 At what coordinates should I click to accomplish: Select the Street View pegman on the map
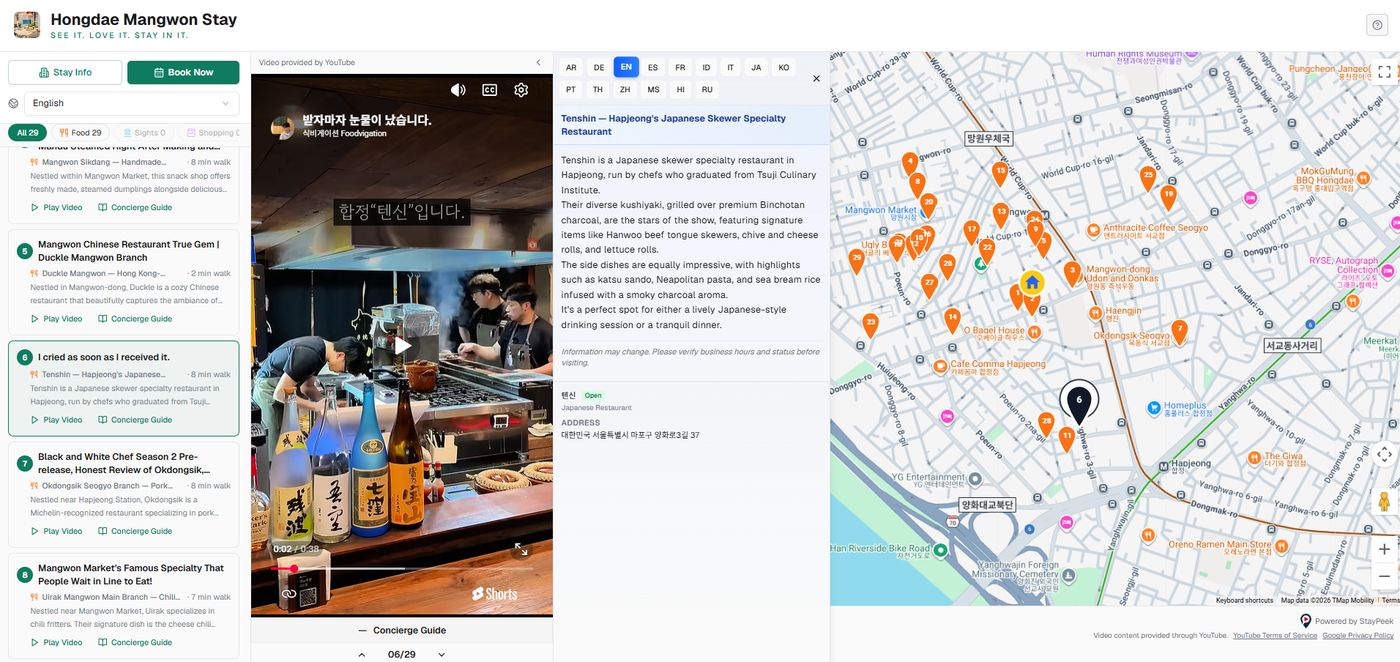[1384, 501]
